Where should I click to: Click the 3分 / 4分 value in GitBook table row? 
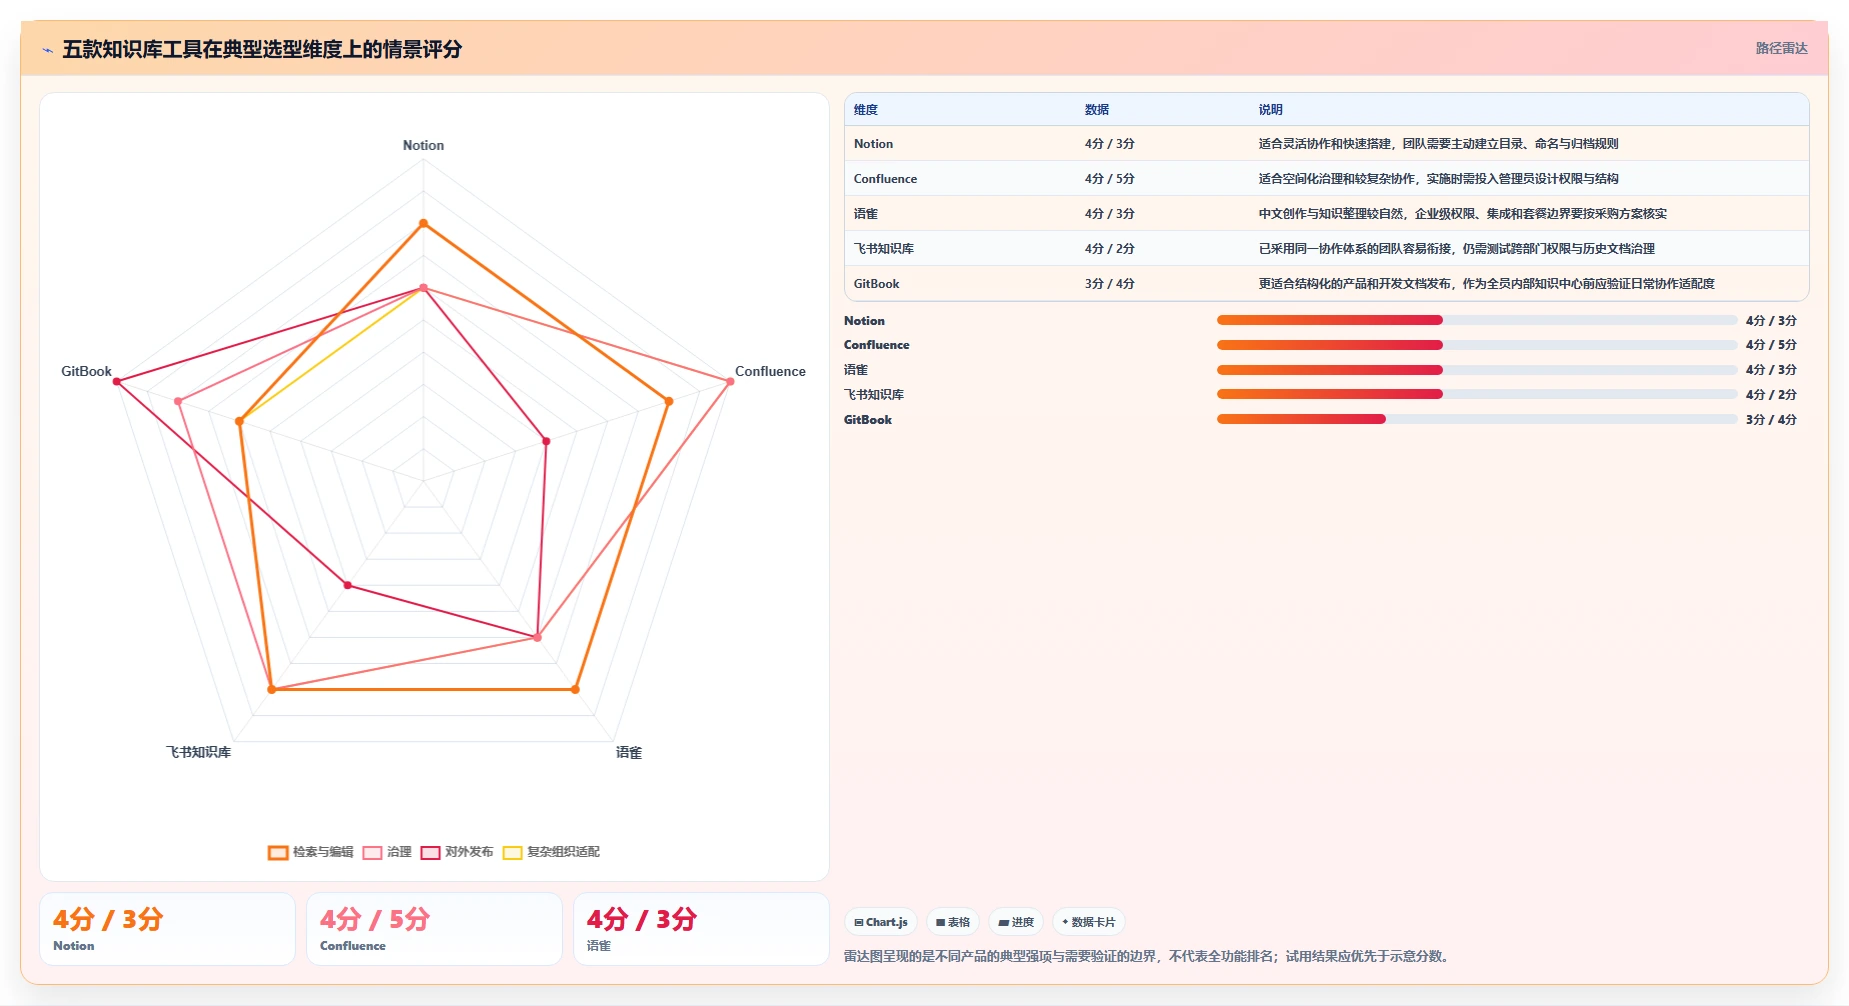[x=1110, y=284]
